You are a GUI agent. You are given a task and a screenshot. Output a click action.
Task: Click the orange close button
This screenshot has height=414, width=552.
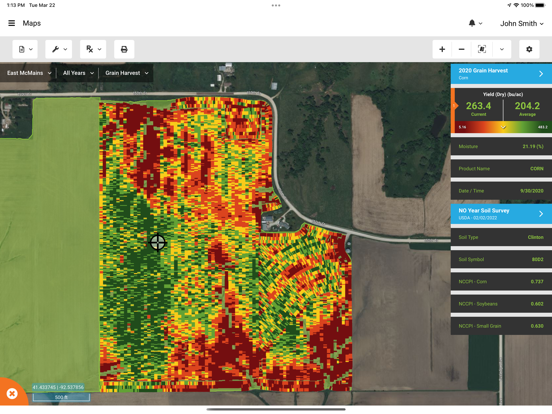12,393
